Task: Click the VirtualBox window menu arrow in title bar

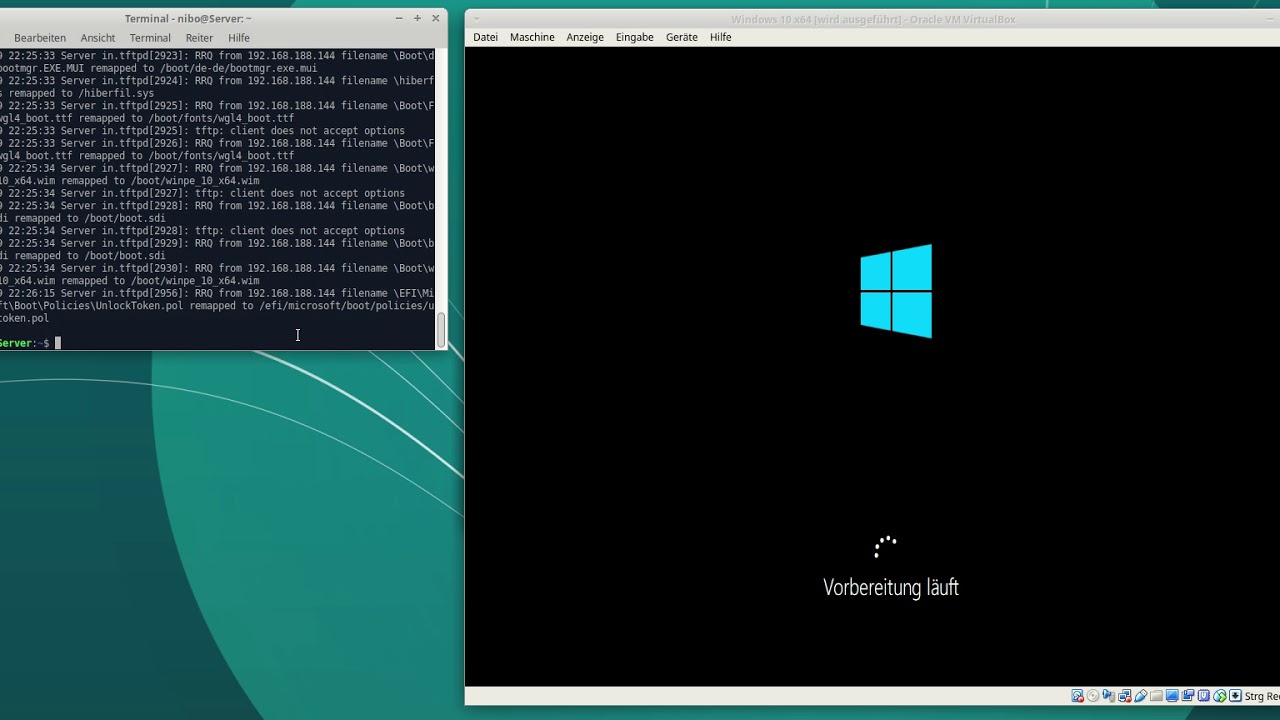Action: [476, 18]
